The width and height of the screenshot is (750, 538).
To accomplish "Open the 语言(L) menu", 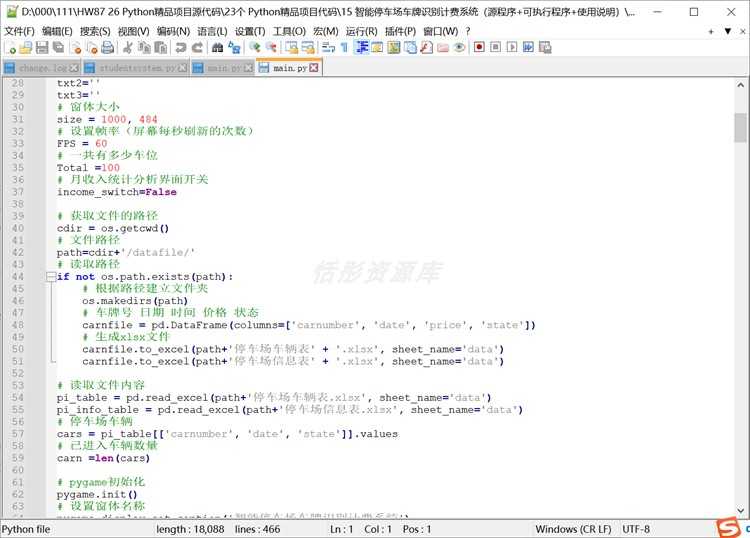I will click(212, 31).
